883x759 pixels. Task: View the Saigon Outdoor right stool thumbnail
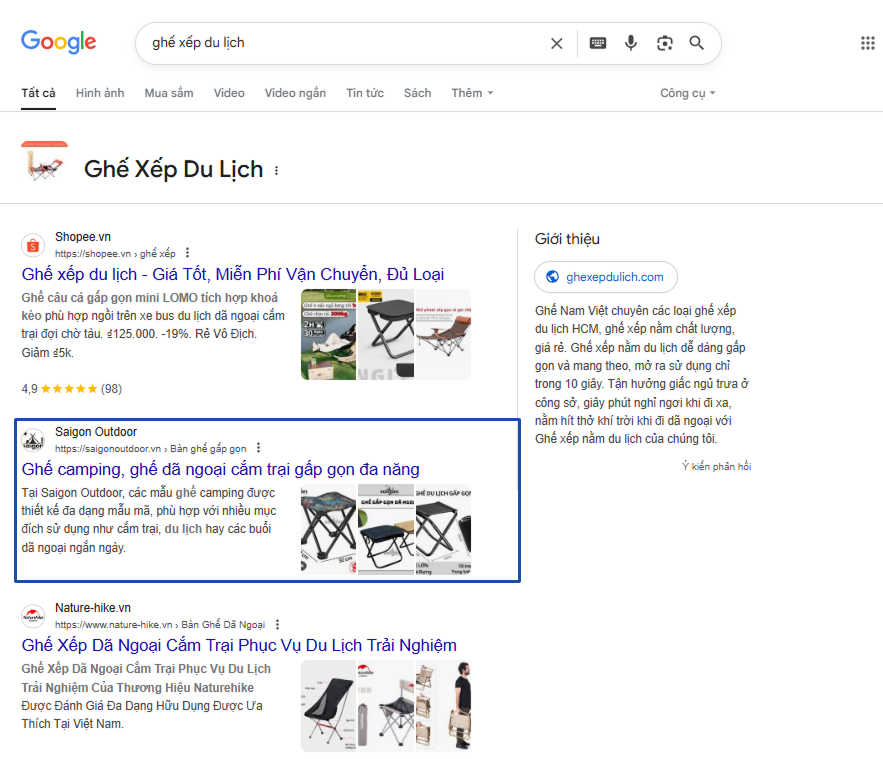(443, 529)
